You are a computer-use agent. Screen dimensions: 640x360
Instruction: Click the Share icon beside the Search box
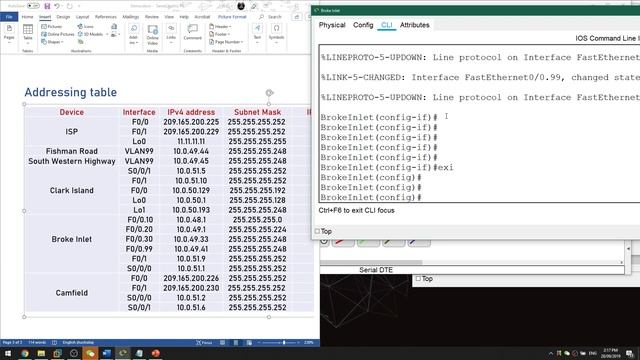pyautogui.click(x=297, y=17)
